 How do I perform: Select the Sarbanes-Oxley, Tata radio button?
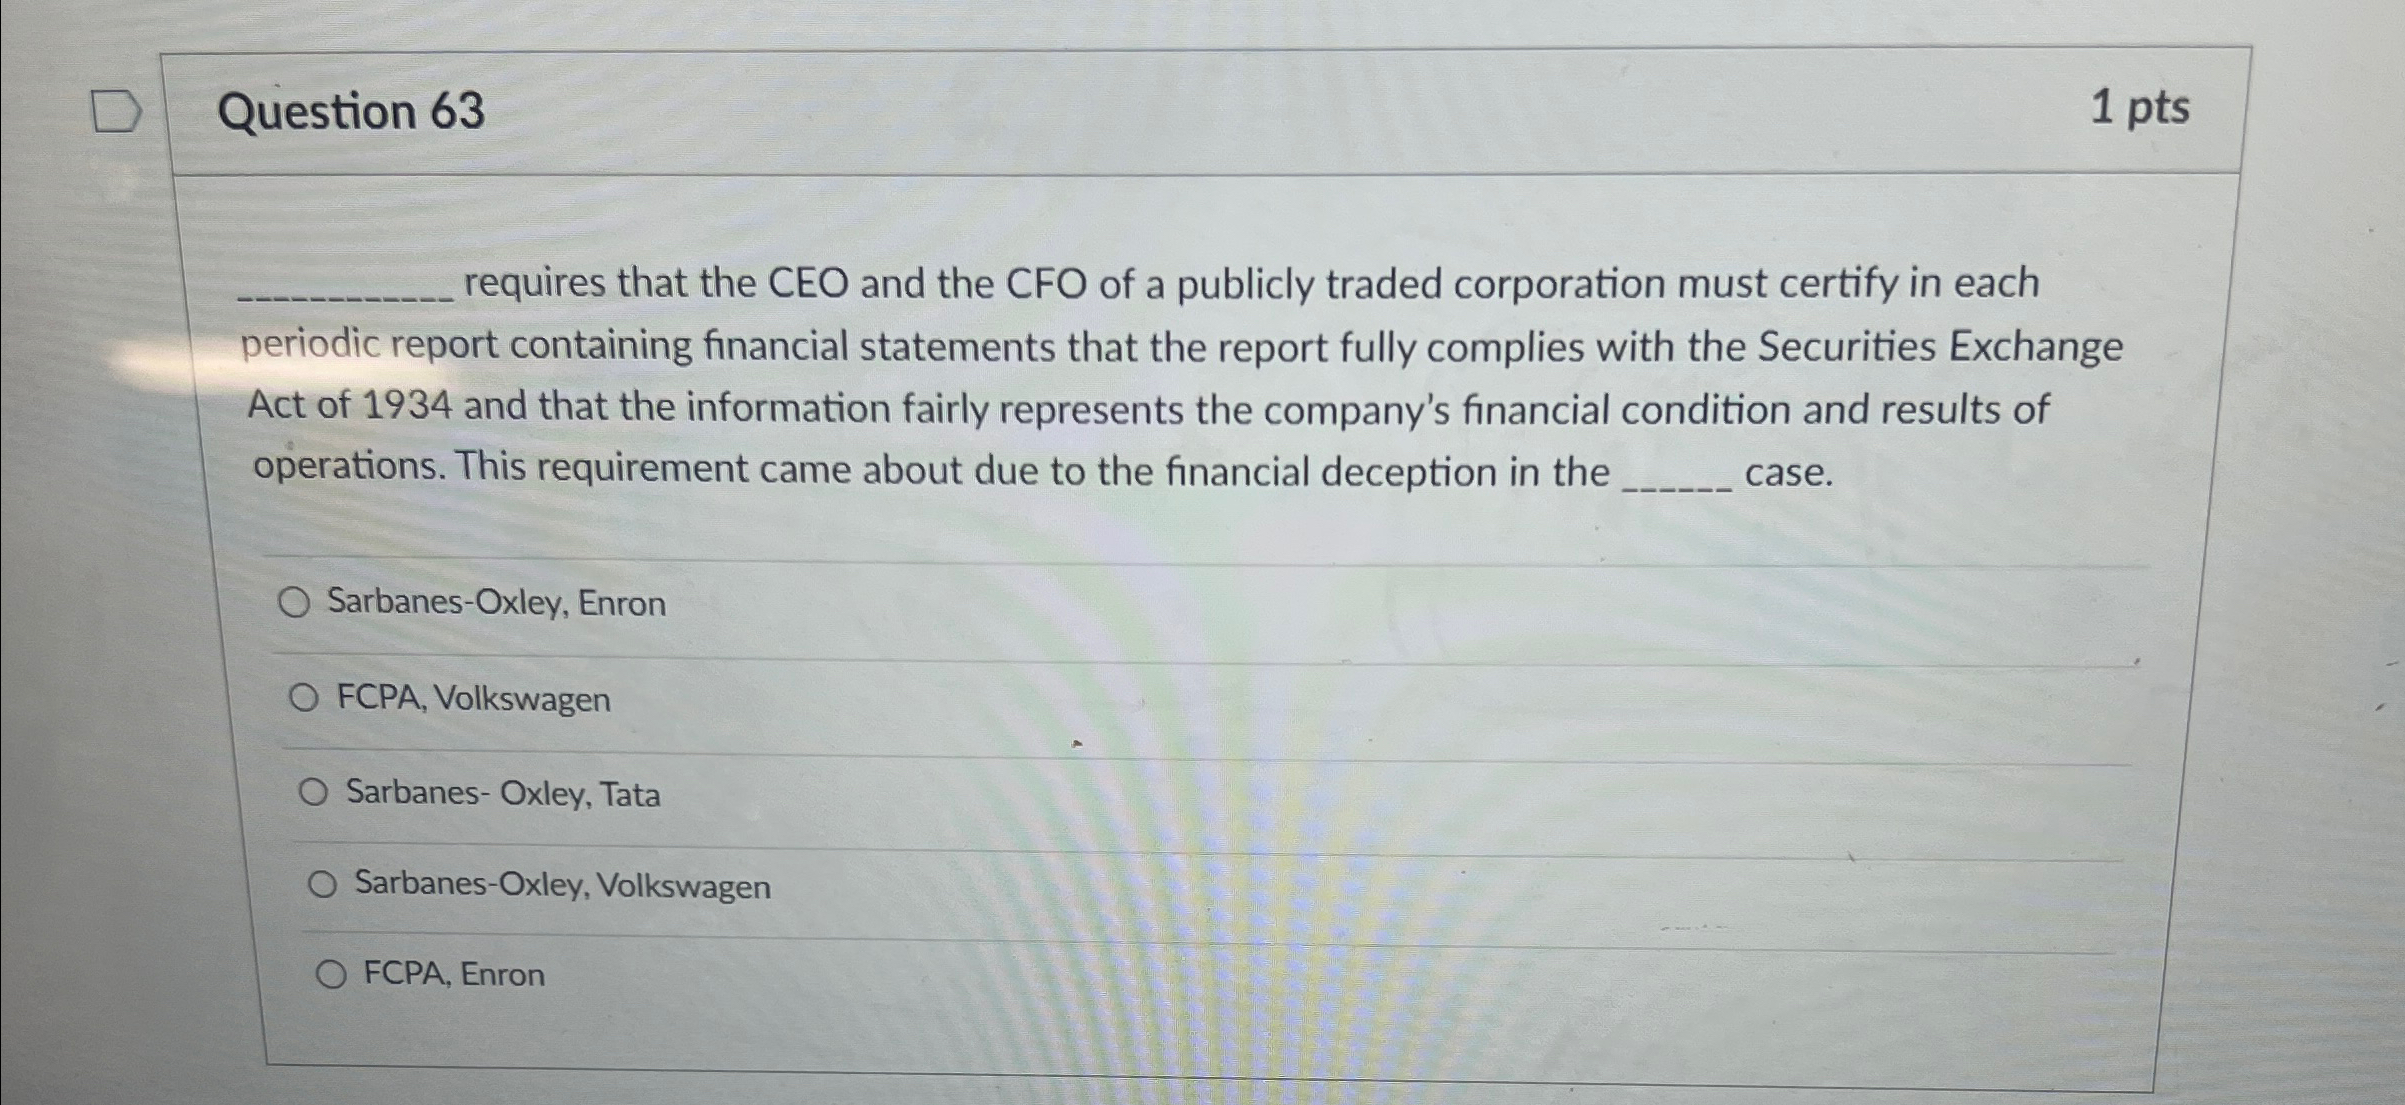coord(315,792)
